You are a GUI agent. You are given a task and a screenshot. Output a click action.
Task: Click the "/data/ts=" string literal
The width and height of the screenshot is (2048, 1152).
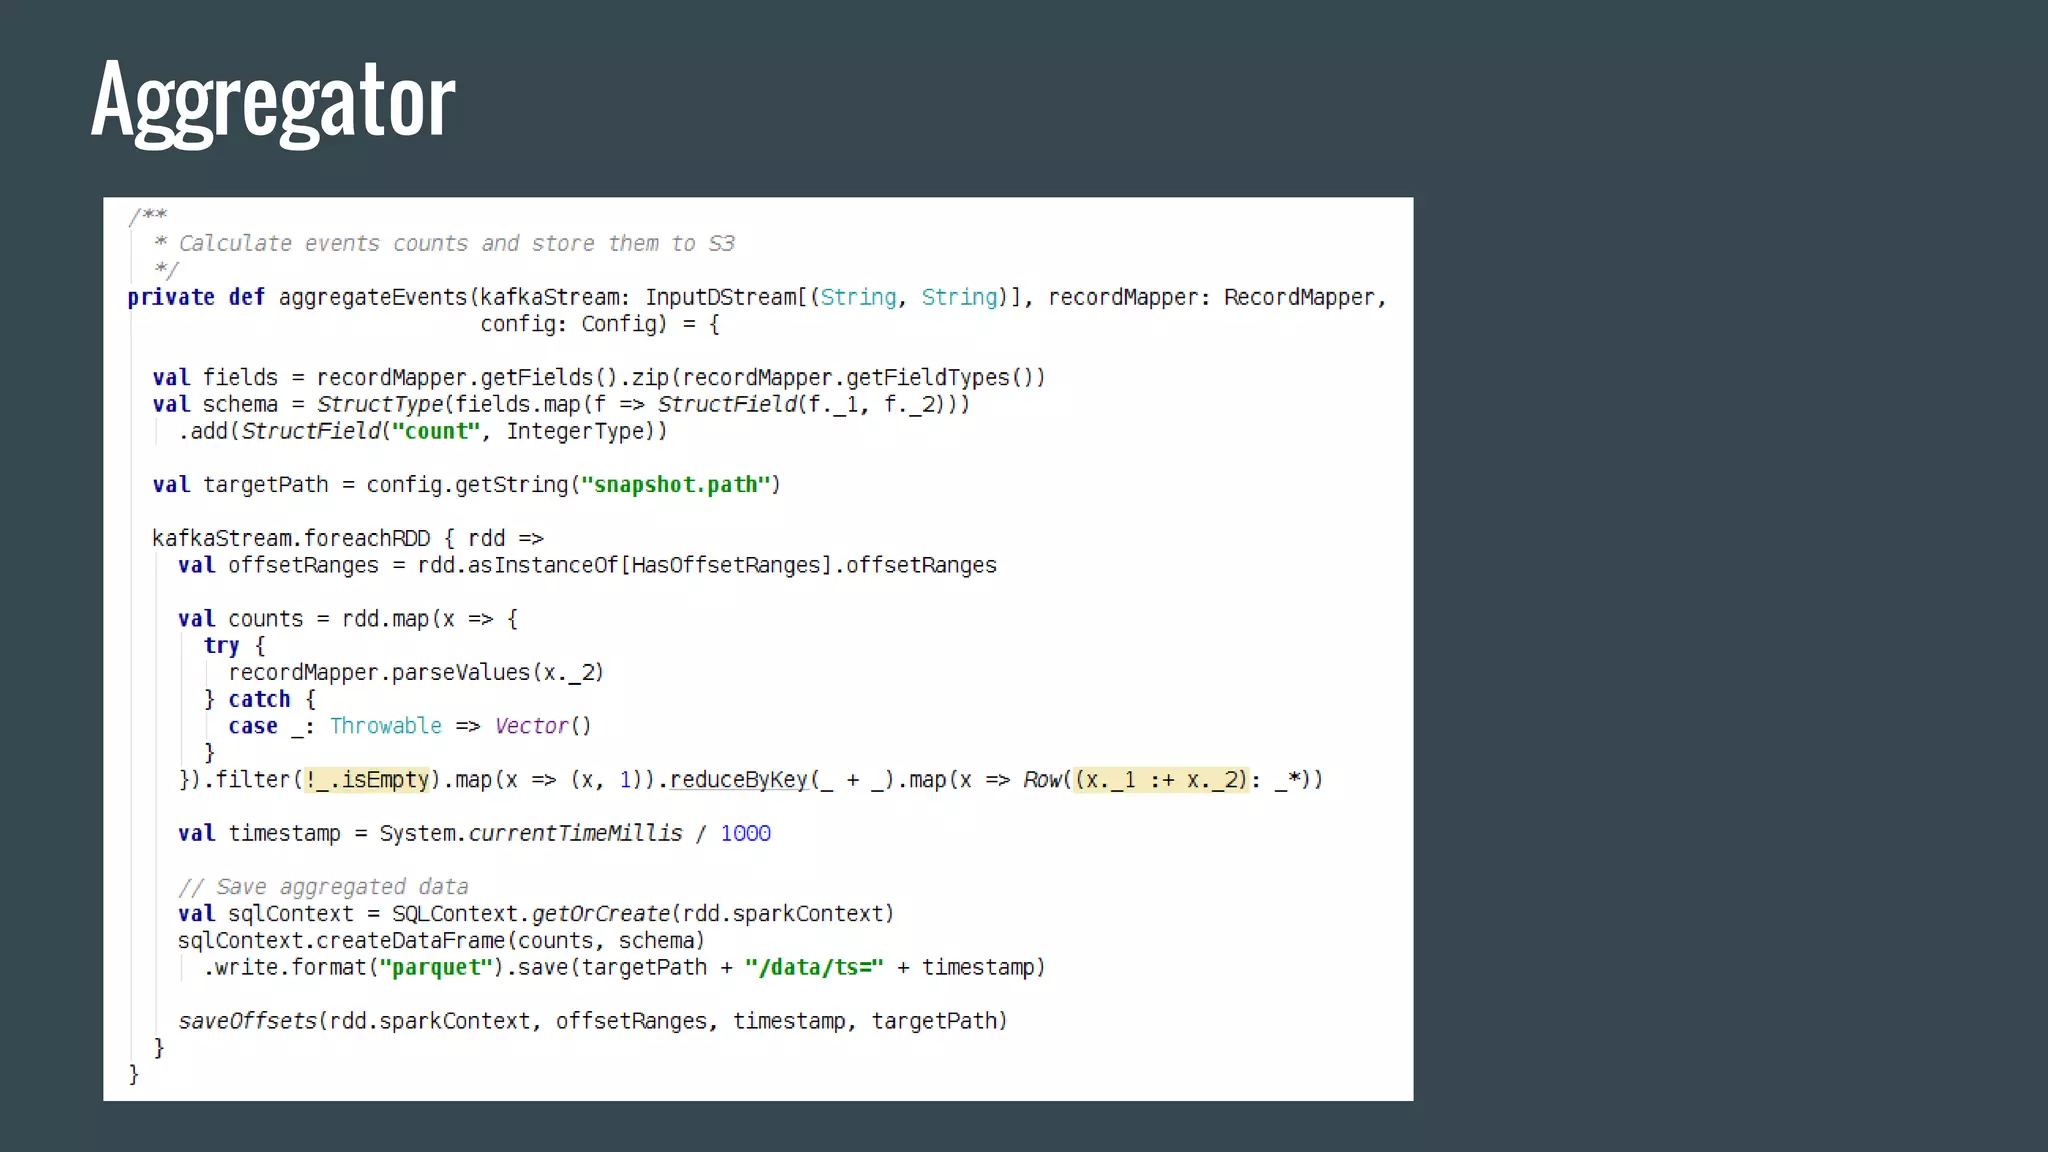click(x=814, y=968)
